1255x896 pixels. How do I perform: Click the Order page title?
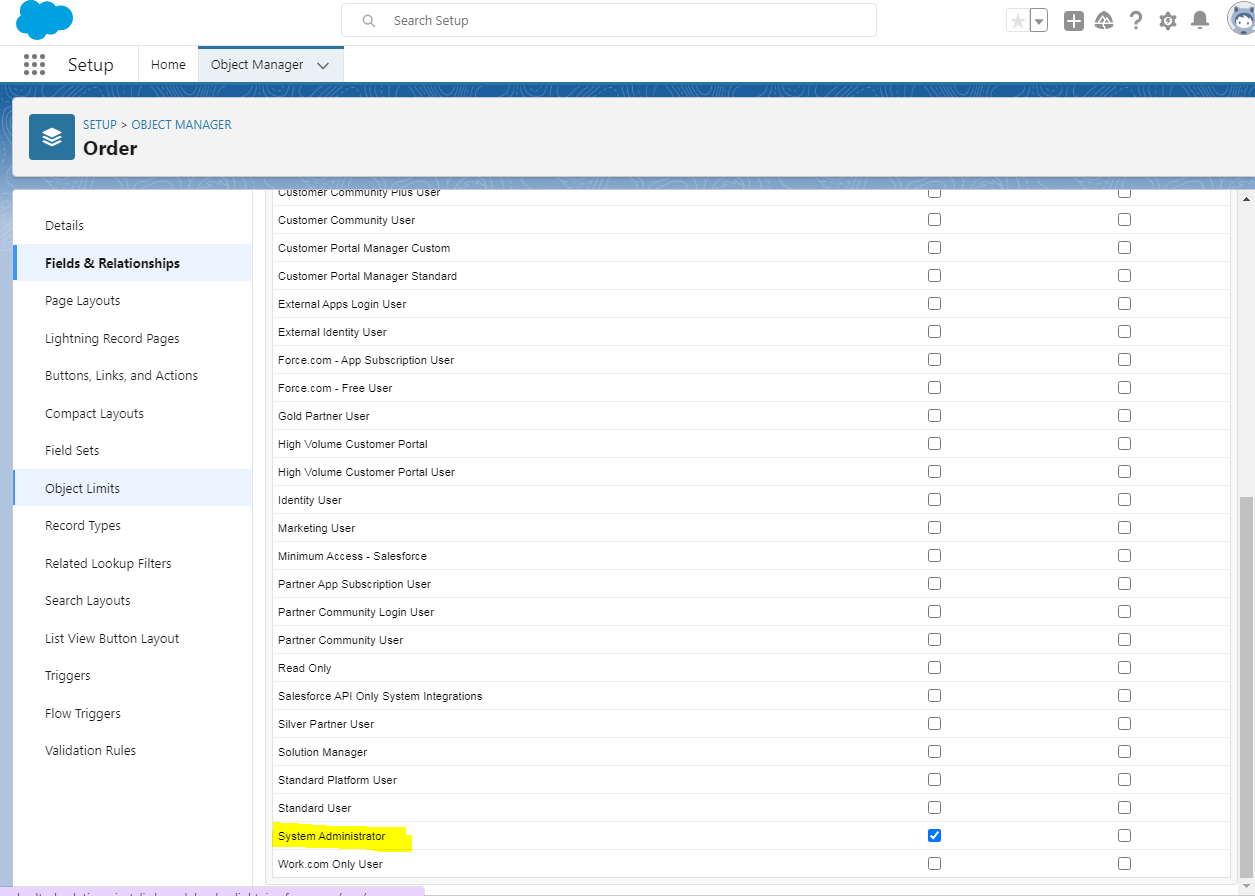(x=110, y=148)
